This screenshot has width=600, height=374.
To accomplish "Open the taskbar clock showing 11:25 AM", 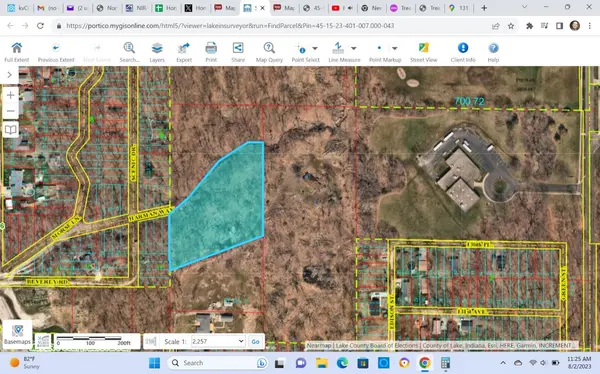I will [x=579, y=363].
